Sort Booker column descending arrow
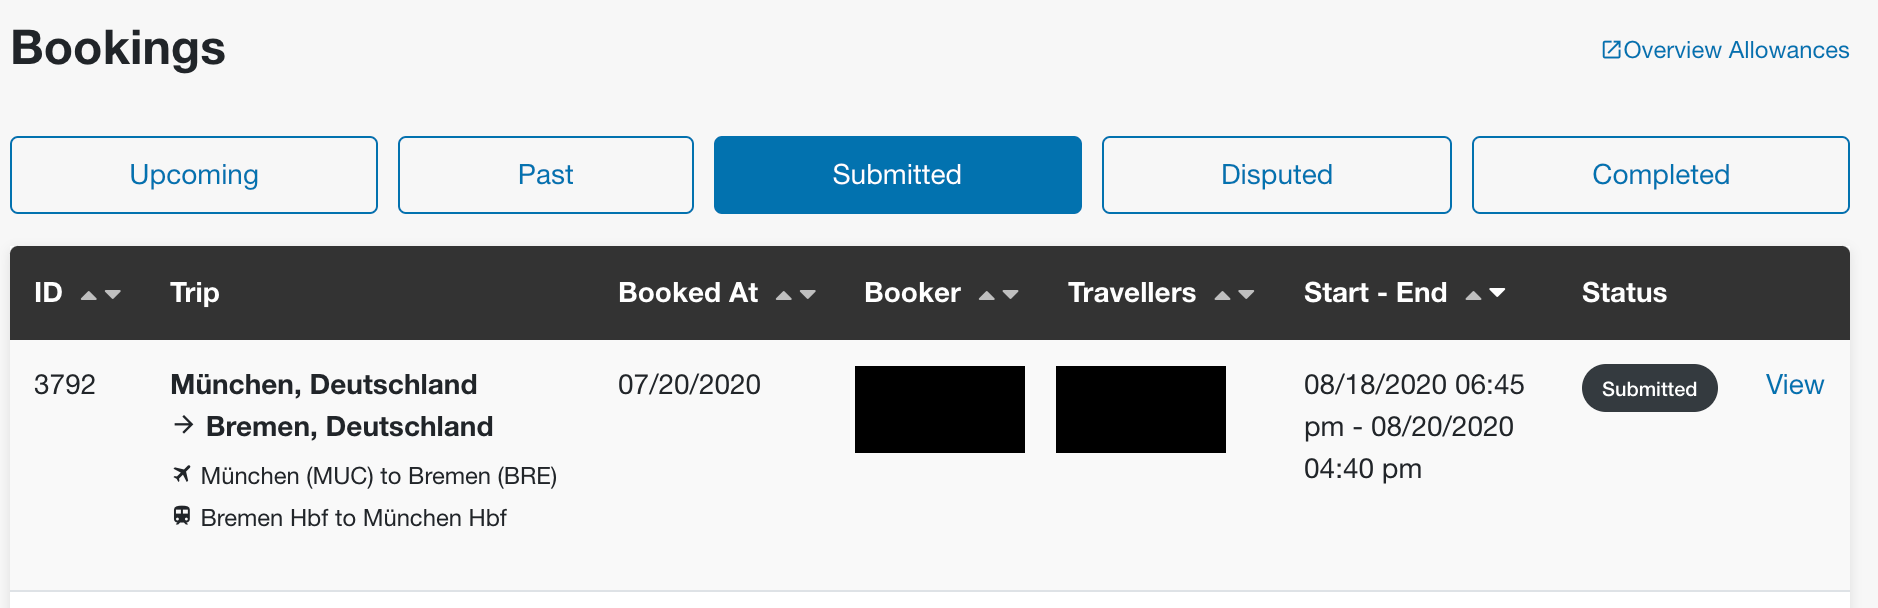This screenshot has width=1878, height=608. (x=1010, y=295)
